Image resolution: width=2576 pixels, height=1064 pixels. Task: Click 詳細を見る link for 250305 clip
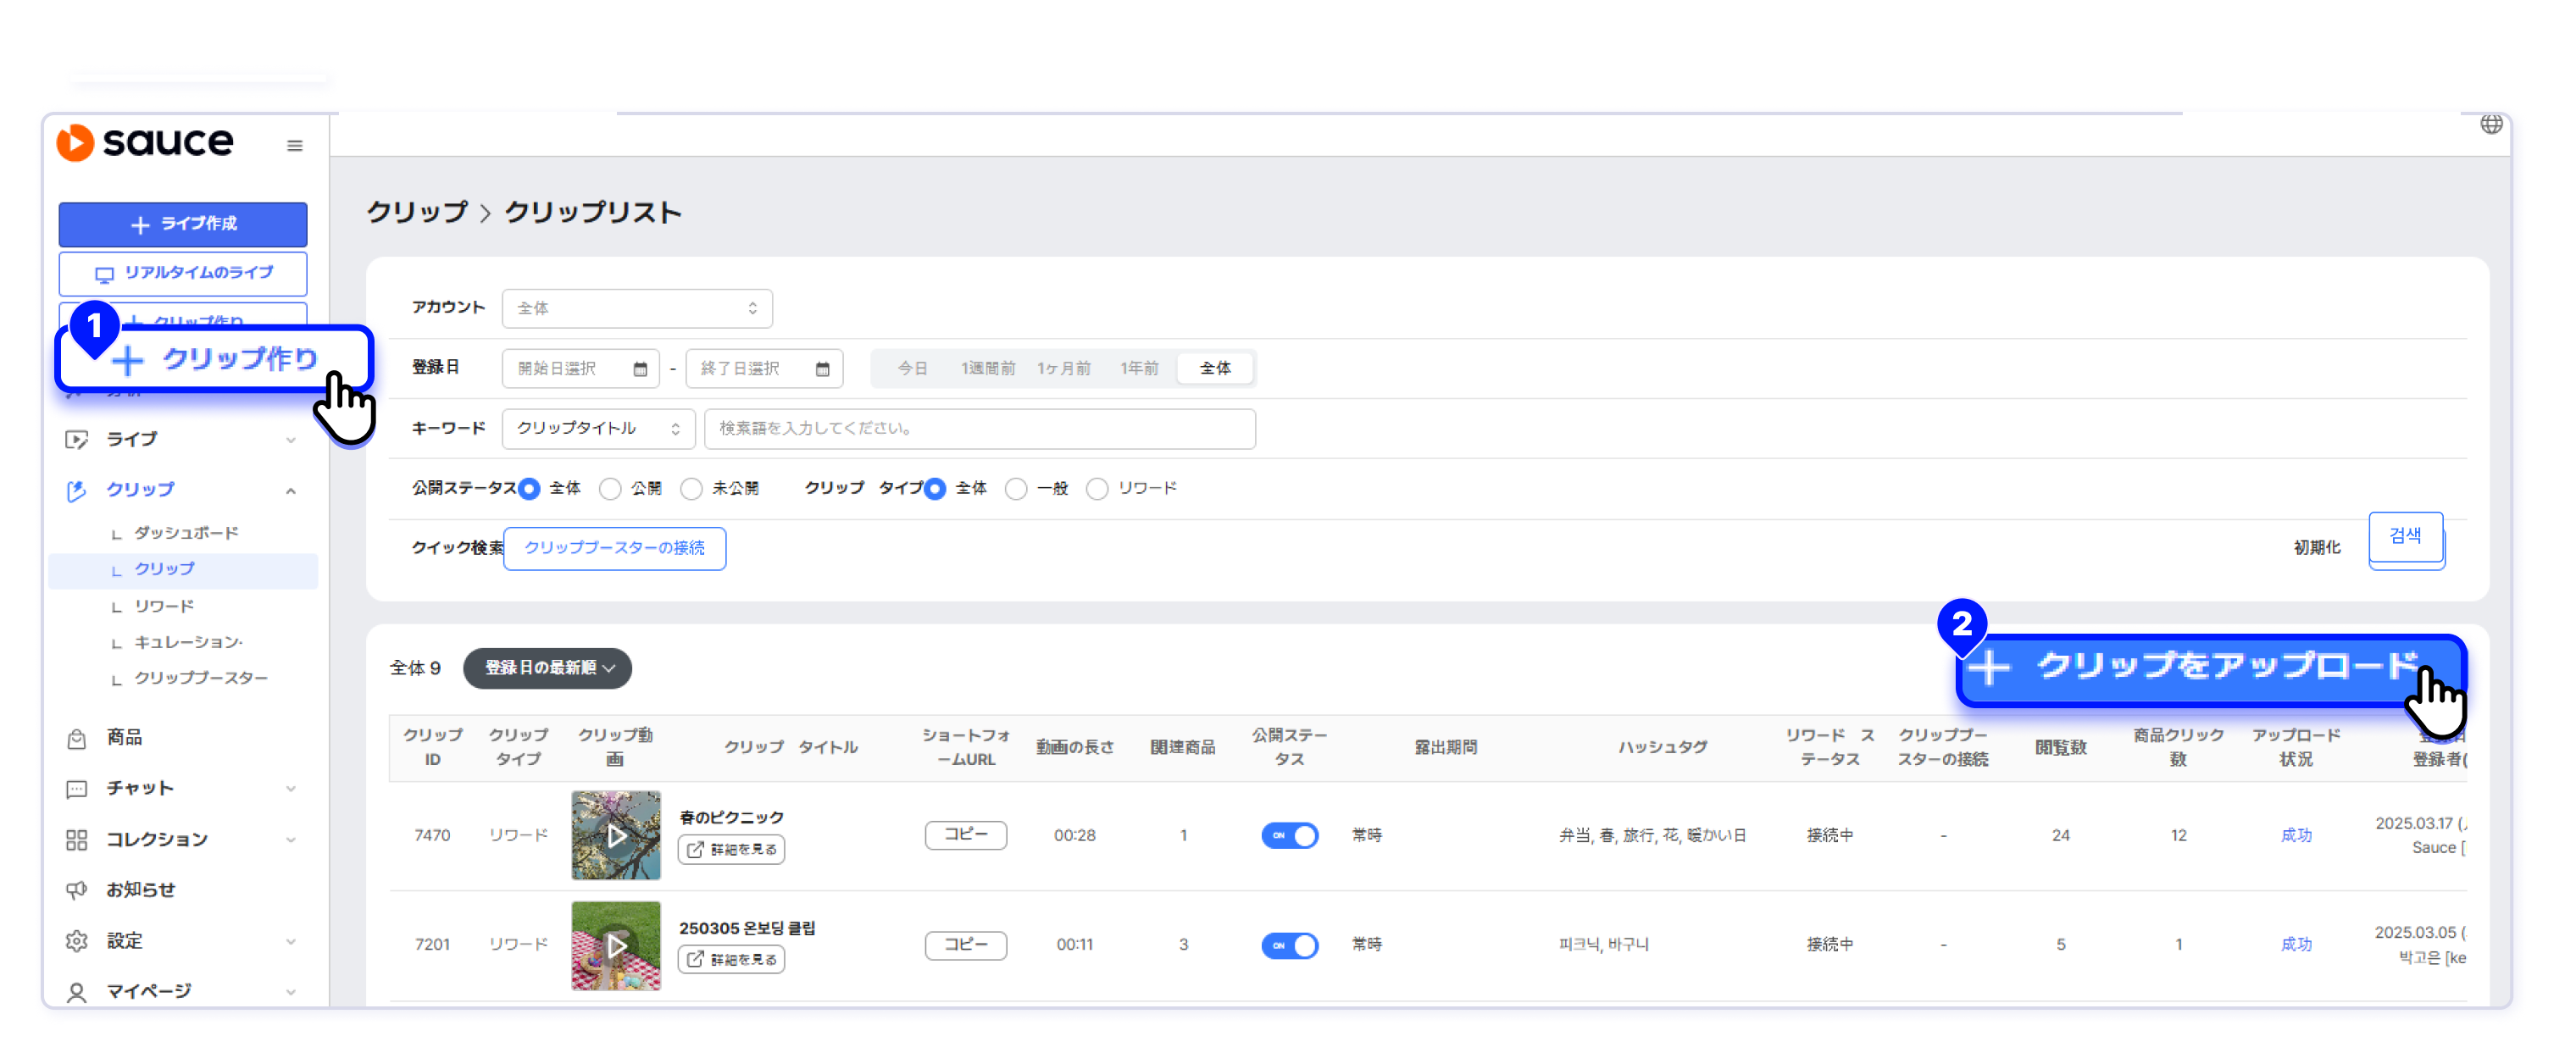731,960
